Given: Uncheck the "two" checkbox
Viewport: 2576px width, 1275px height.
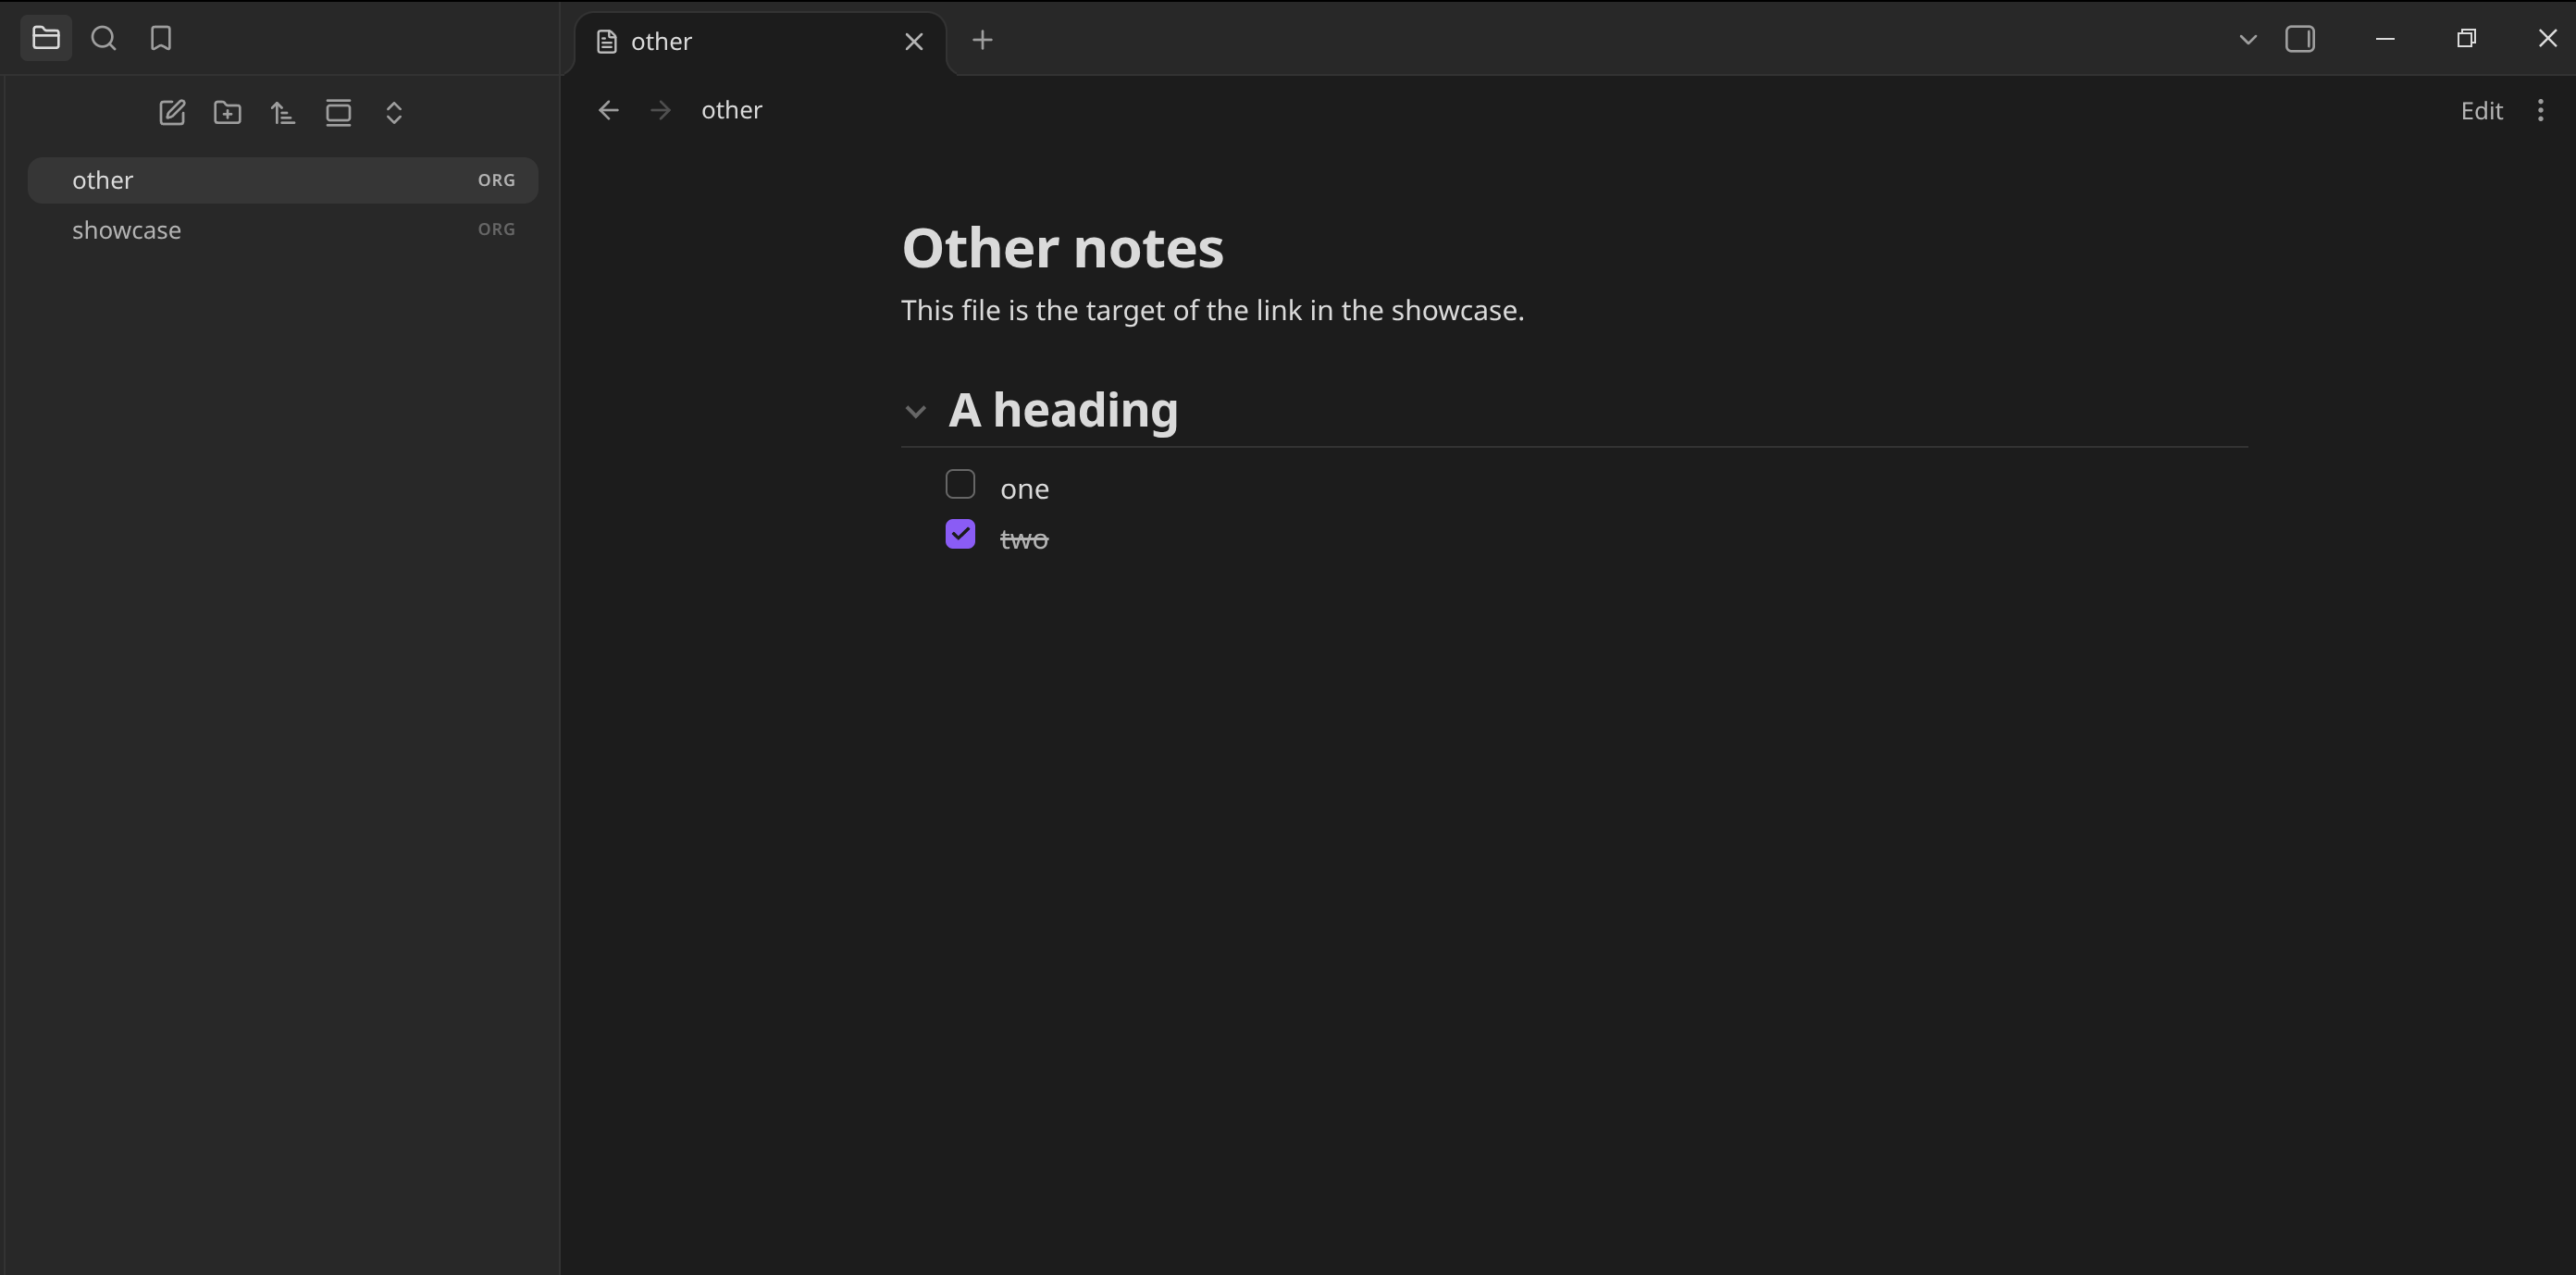Looking at the screenshot, I should (x=960, y=534).
